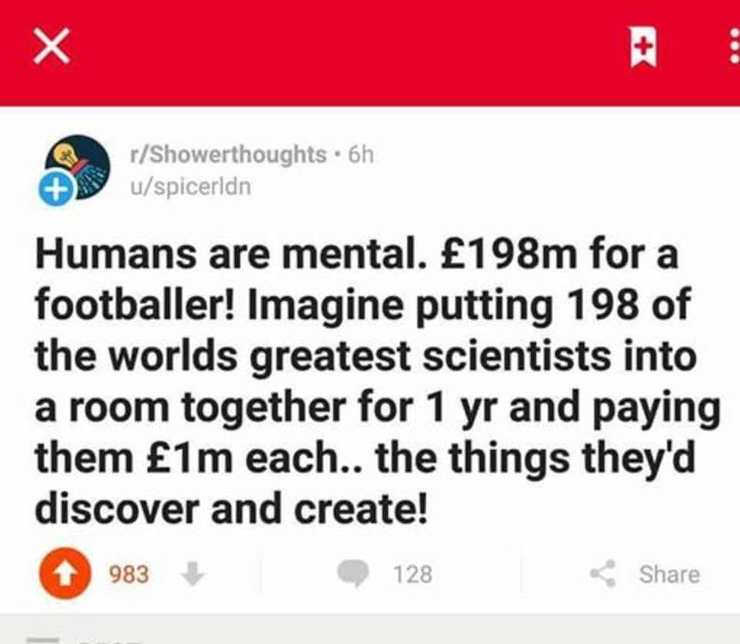
Task: Open comments via the speech bubble icon
Action: [x=353, y=574]
